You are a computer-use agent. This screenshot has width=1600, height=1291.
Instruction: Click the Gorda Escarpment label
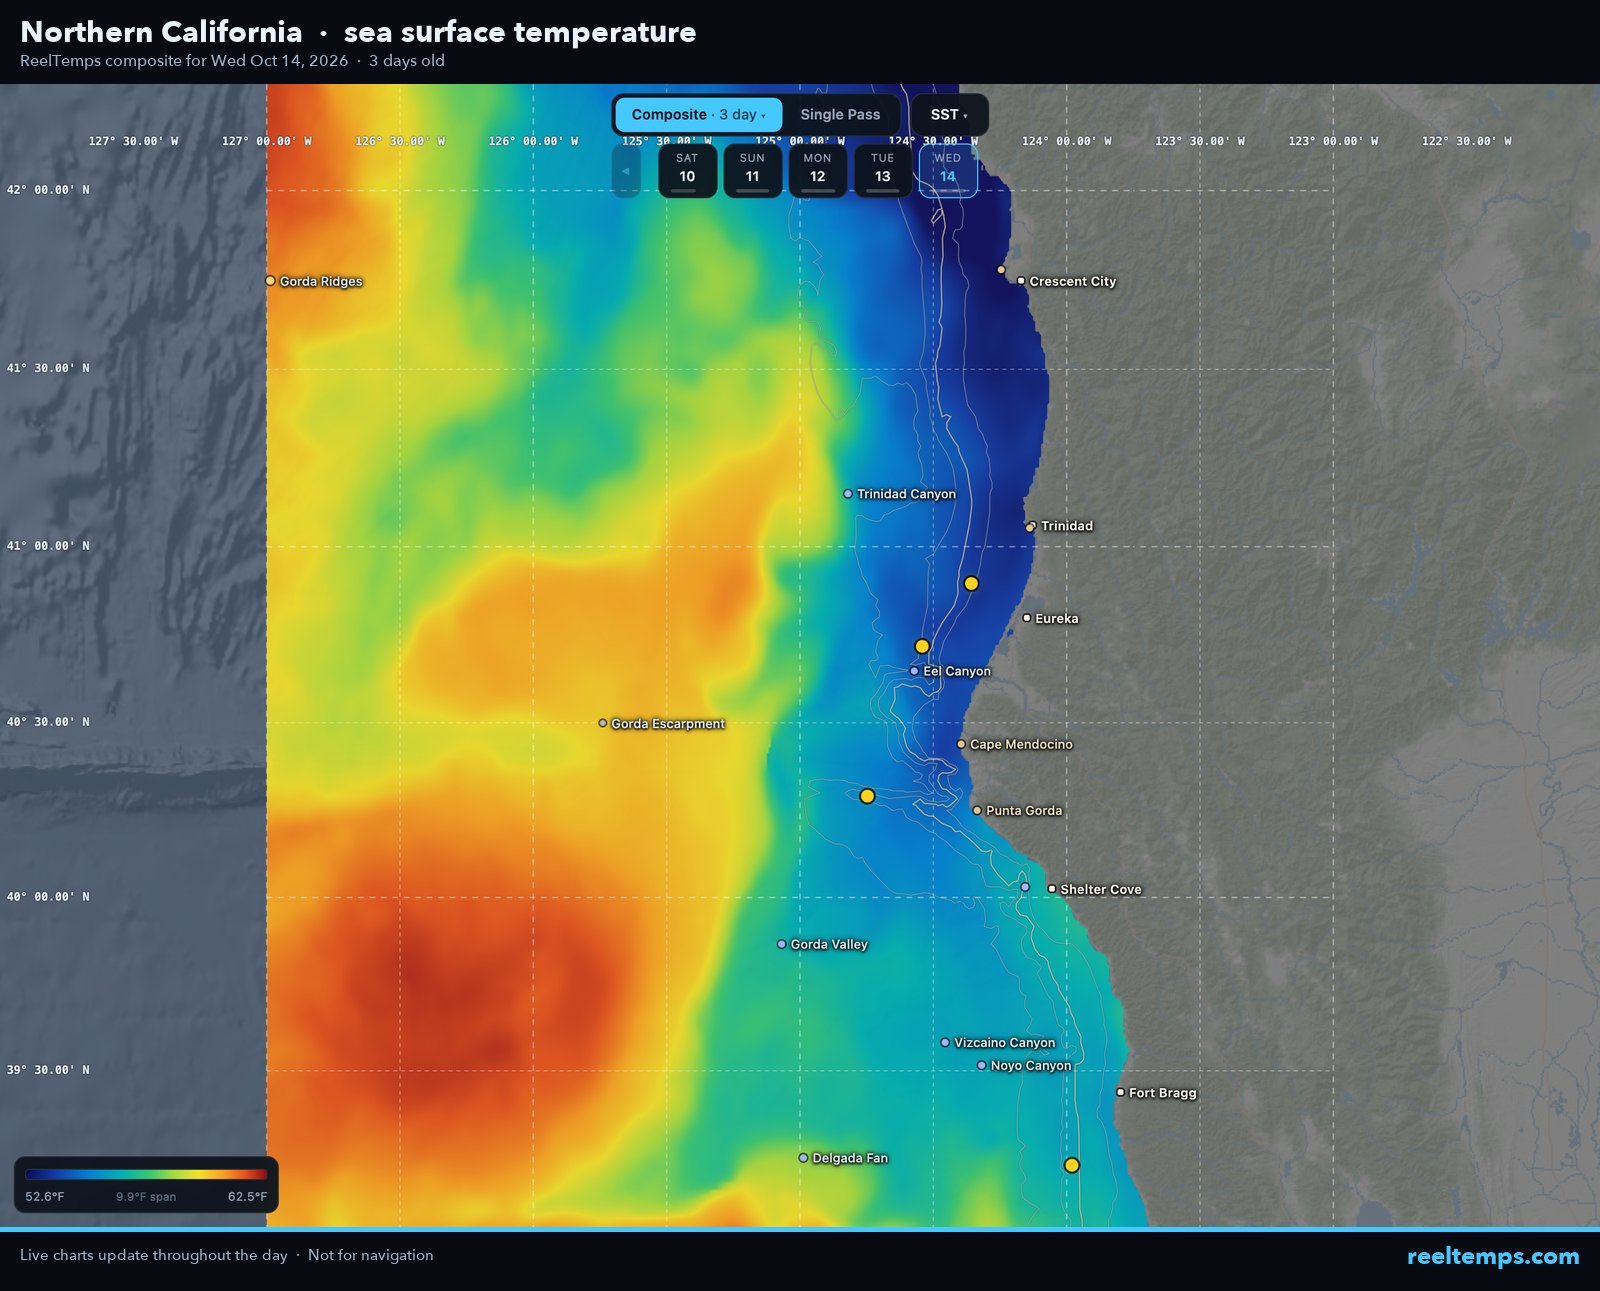coord(668,723)
